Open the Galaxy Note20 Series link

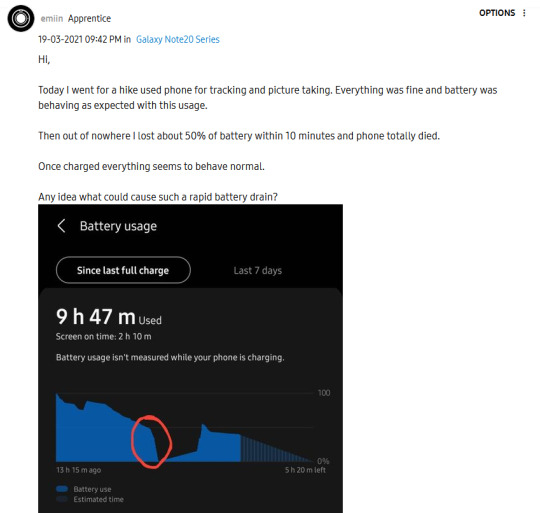178,39
